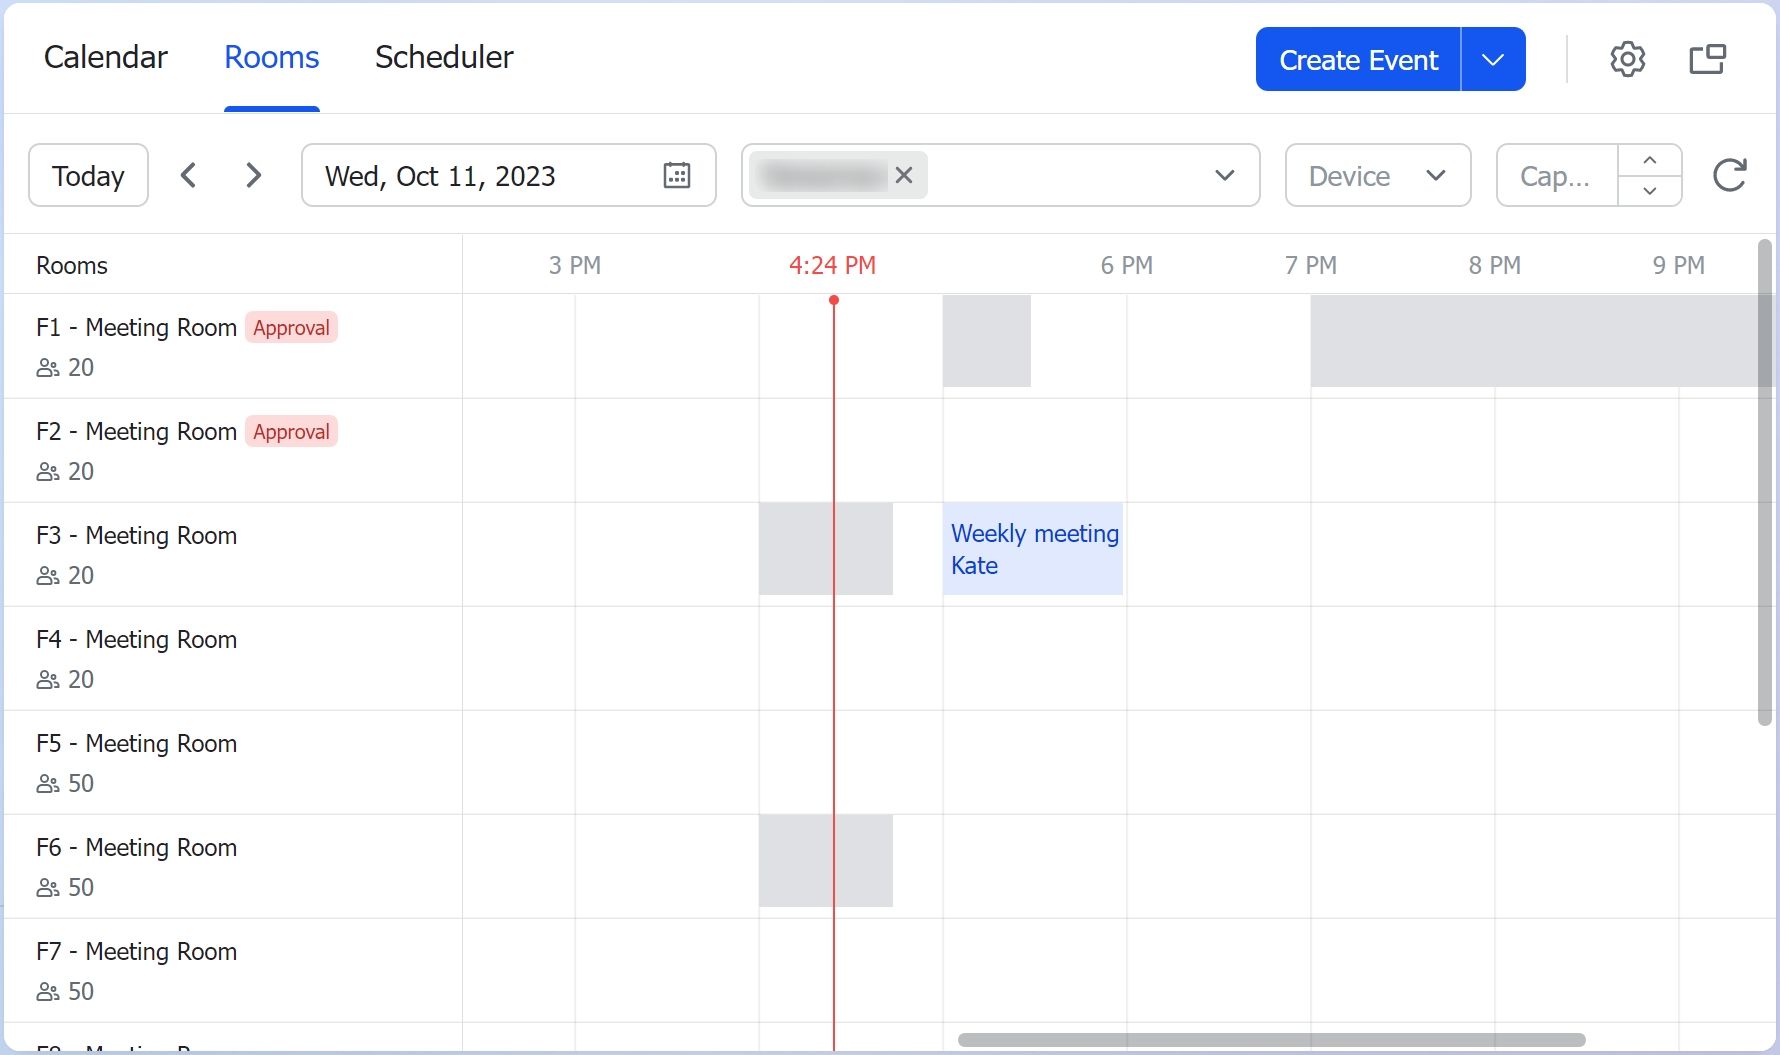Refresh the room schedule view
The image size is (1780, 1055).
coord(1730,175)
